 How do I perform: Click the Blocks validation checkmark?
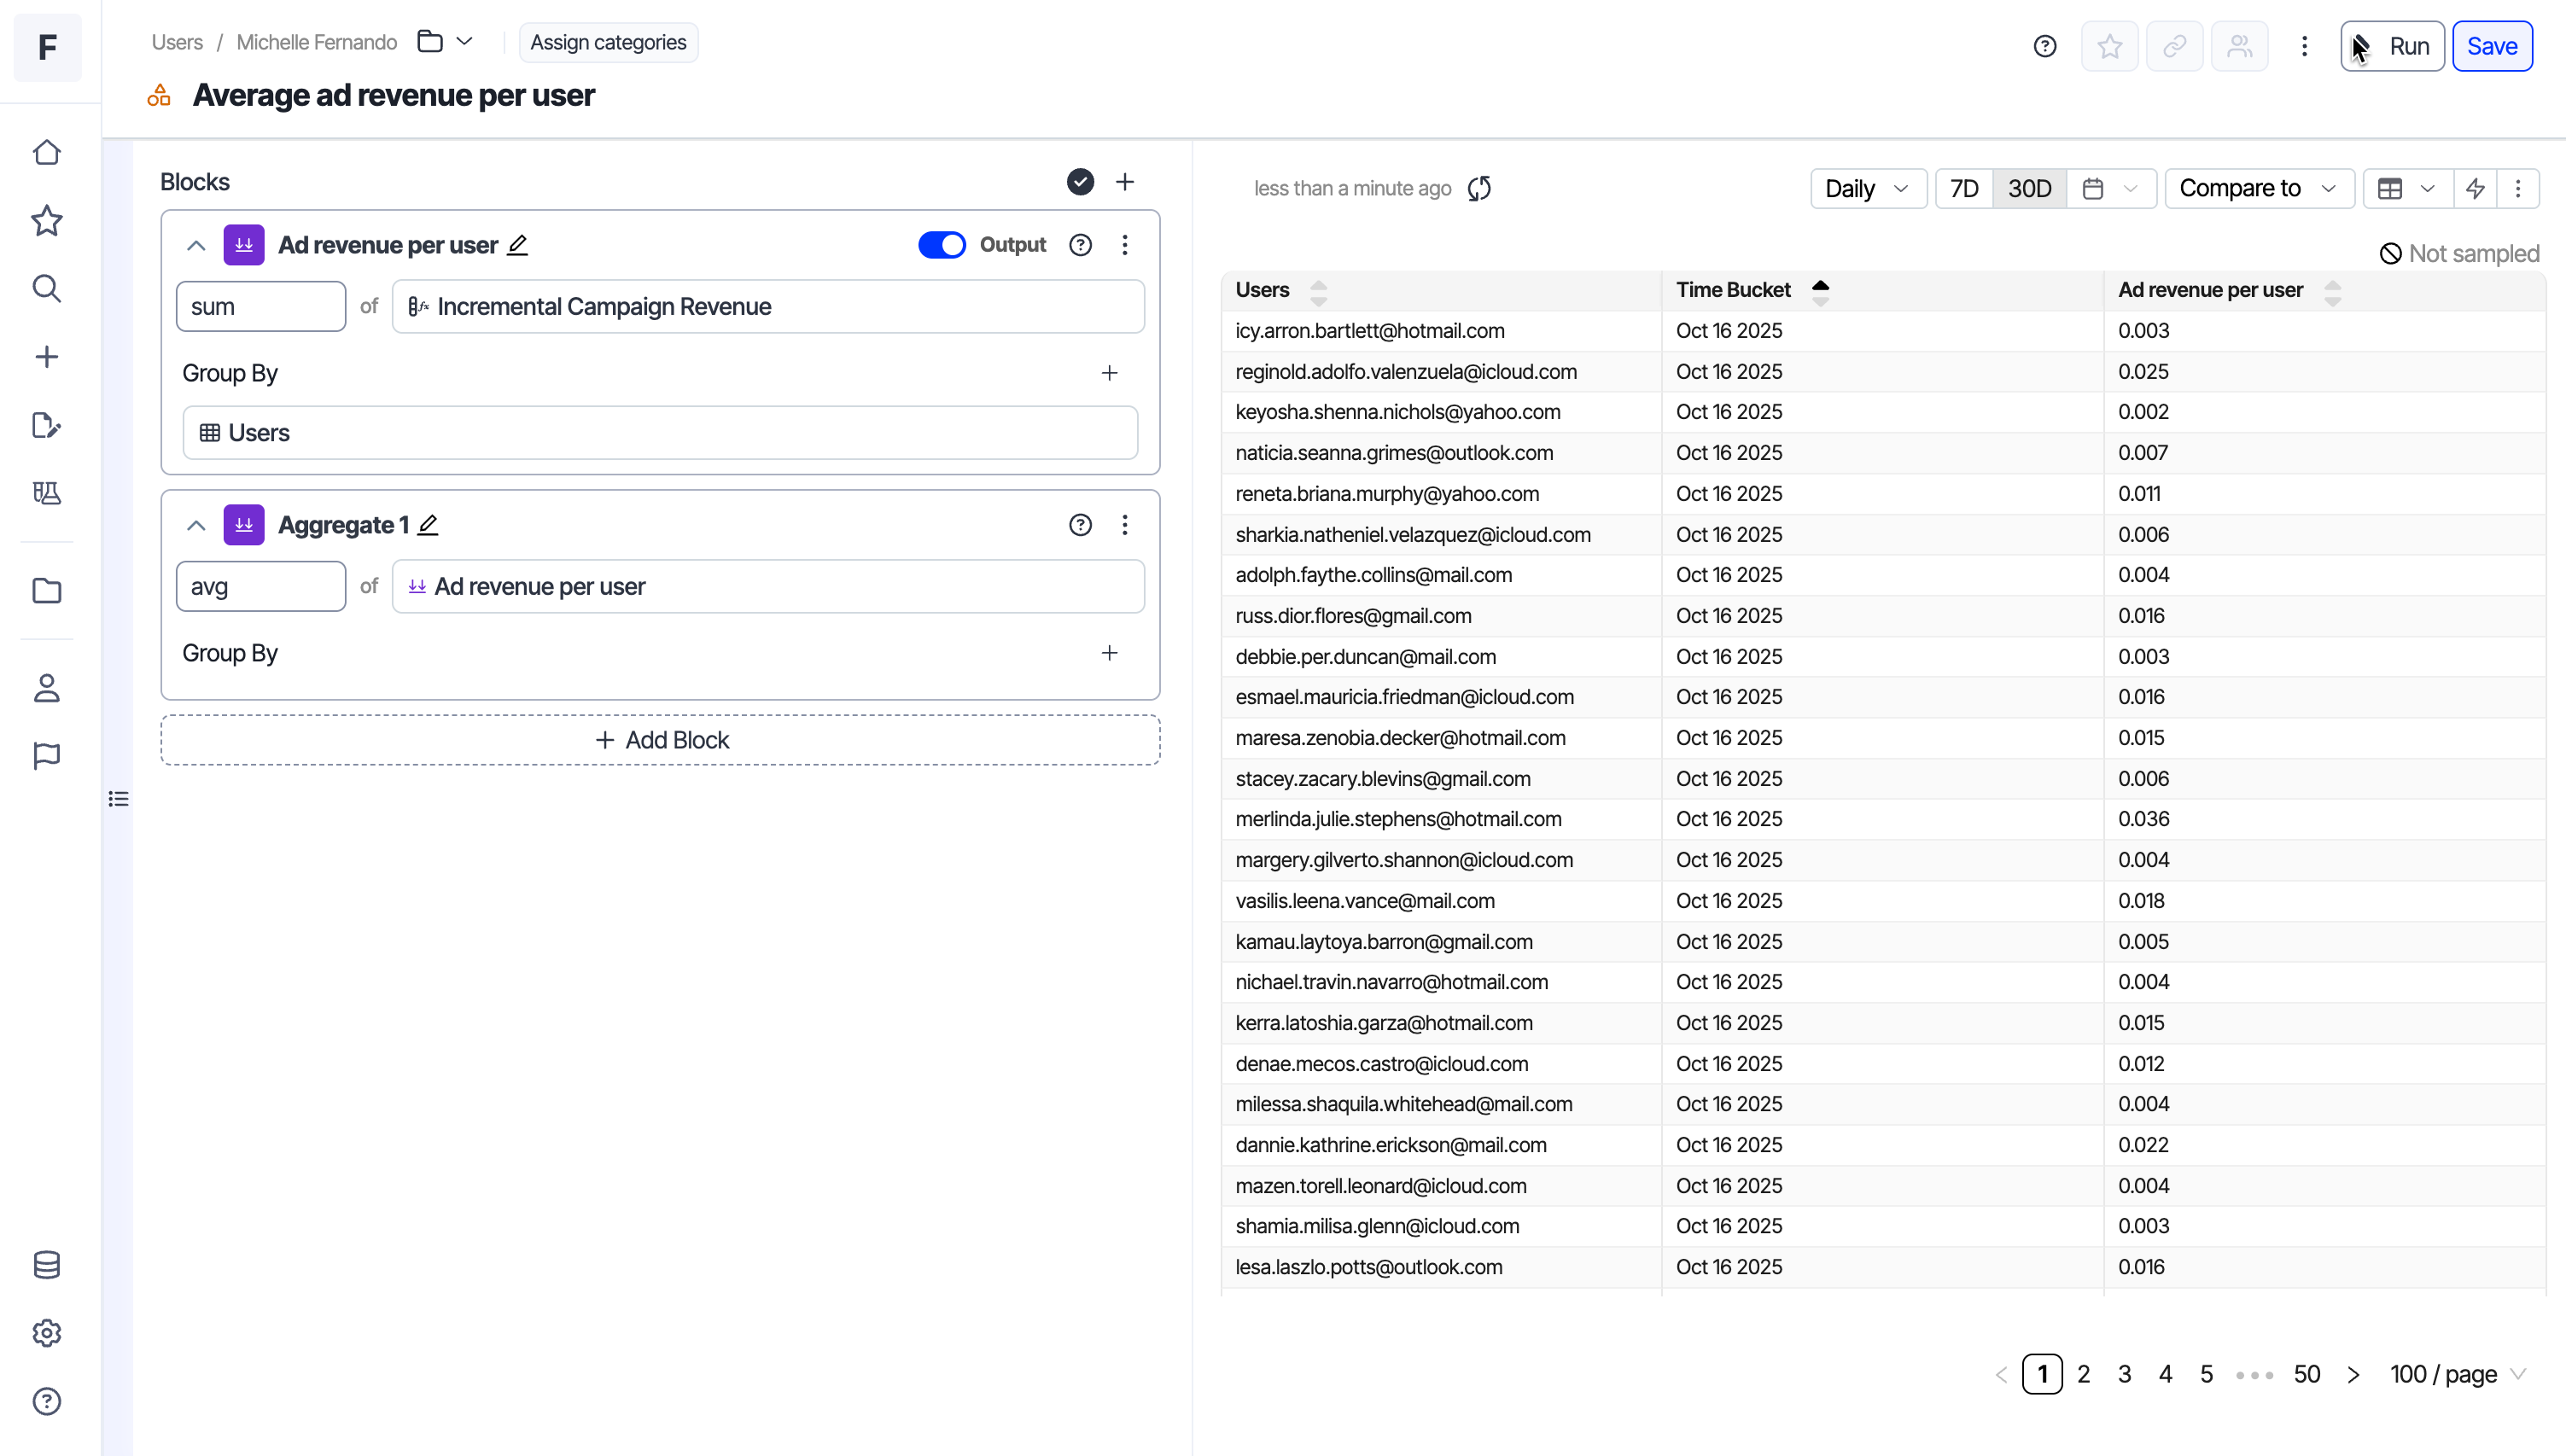tap(1080, 182)
